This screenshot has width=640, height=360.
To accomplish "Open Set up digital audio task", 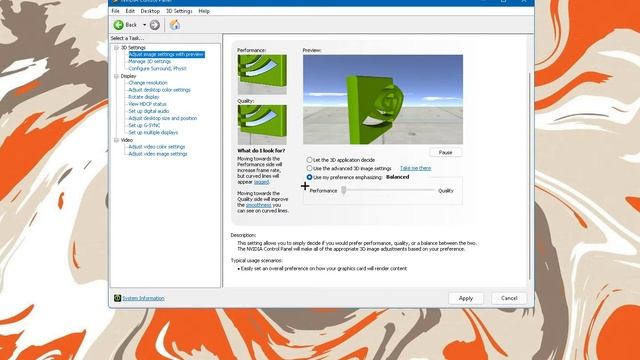I will coord(149,111).
